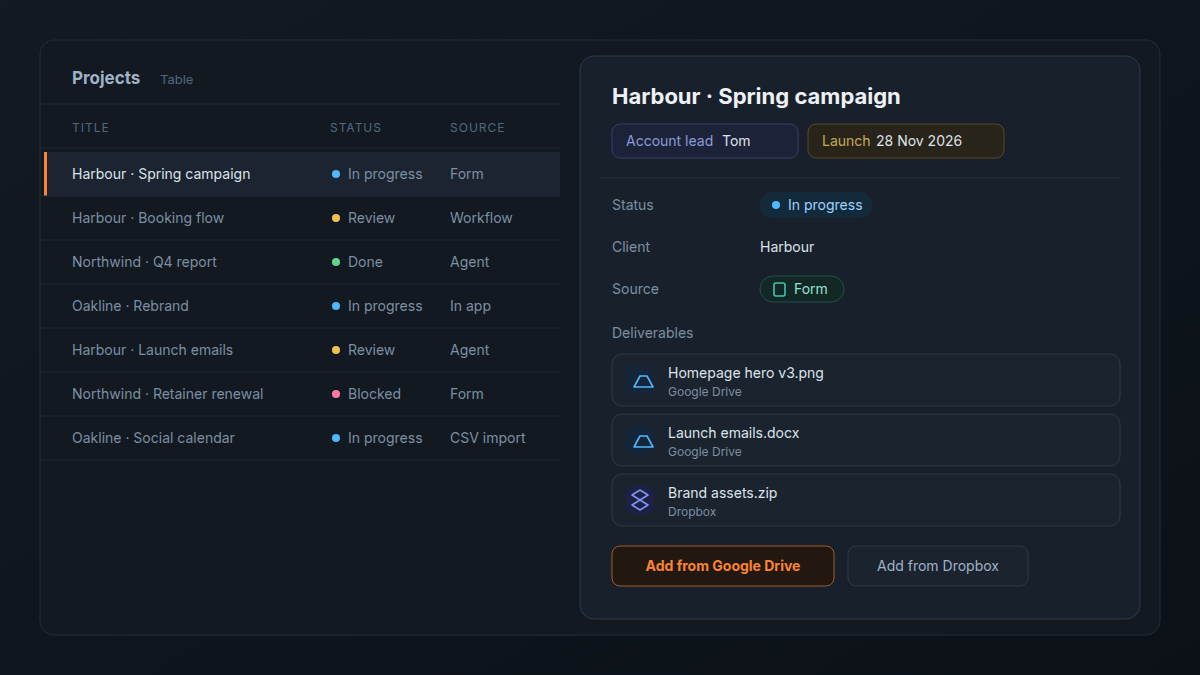
Task: Click the Deliverables section label
Action: click(x=653, y=333)
